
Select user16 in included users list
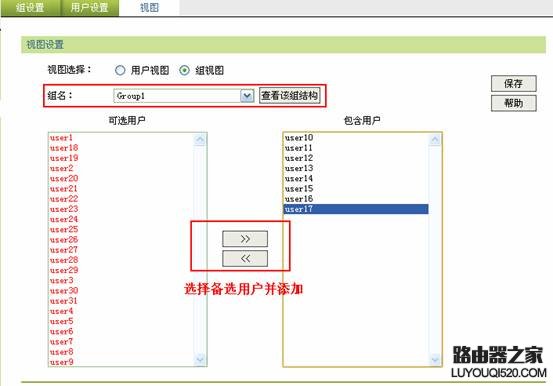coord(356,199)
